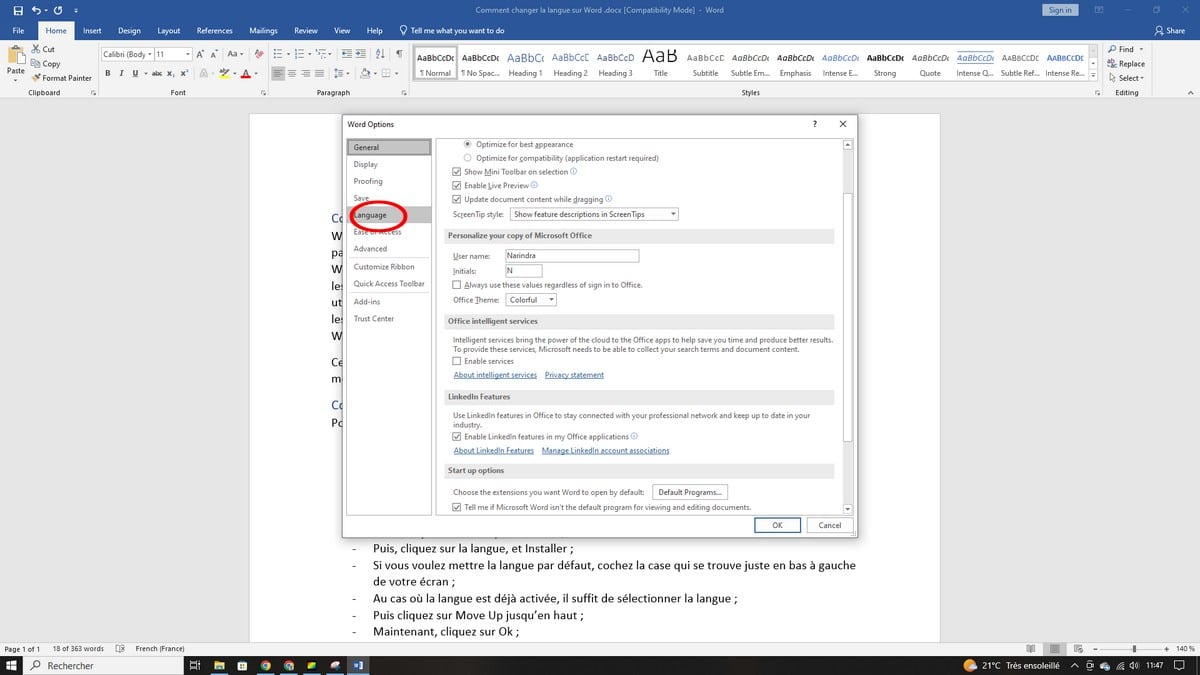
Task: Decrease font size with shrink icon
Action: click(x=215, y=54)
